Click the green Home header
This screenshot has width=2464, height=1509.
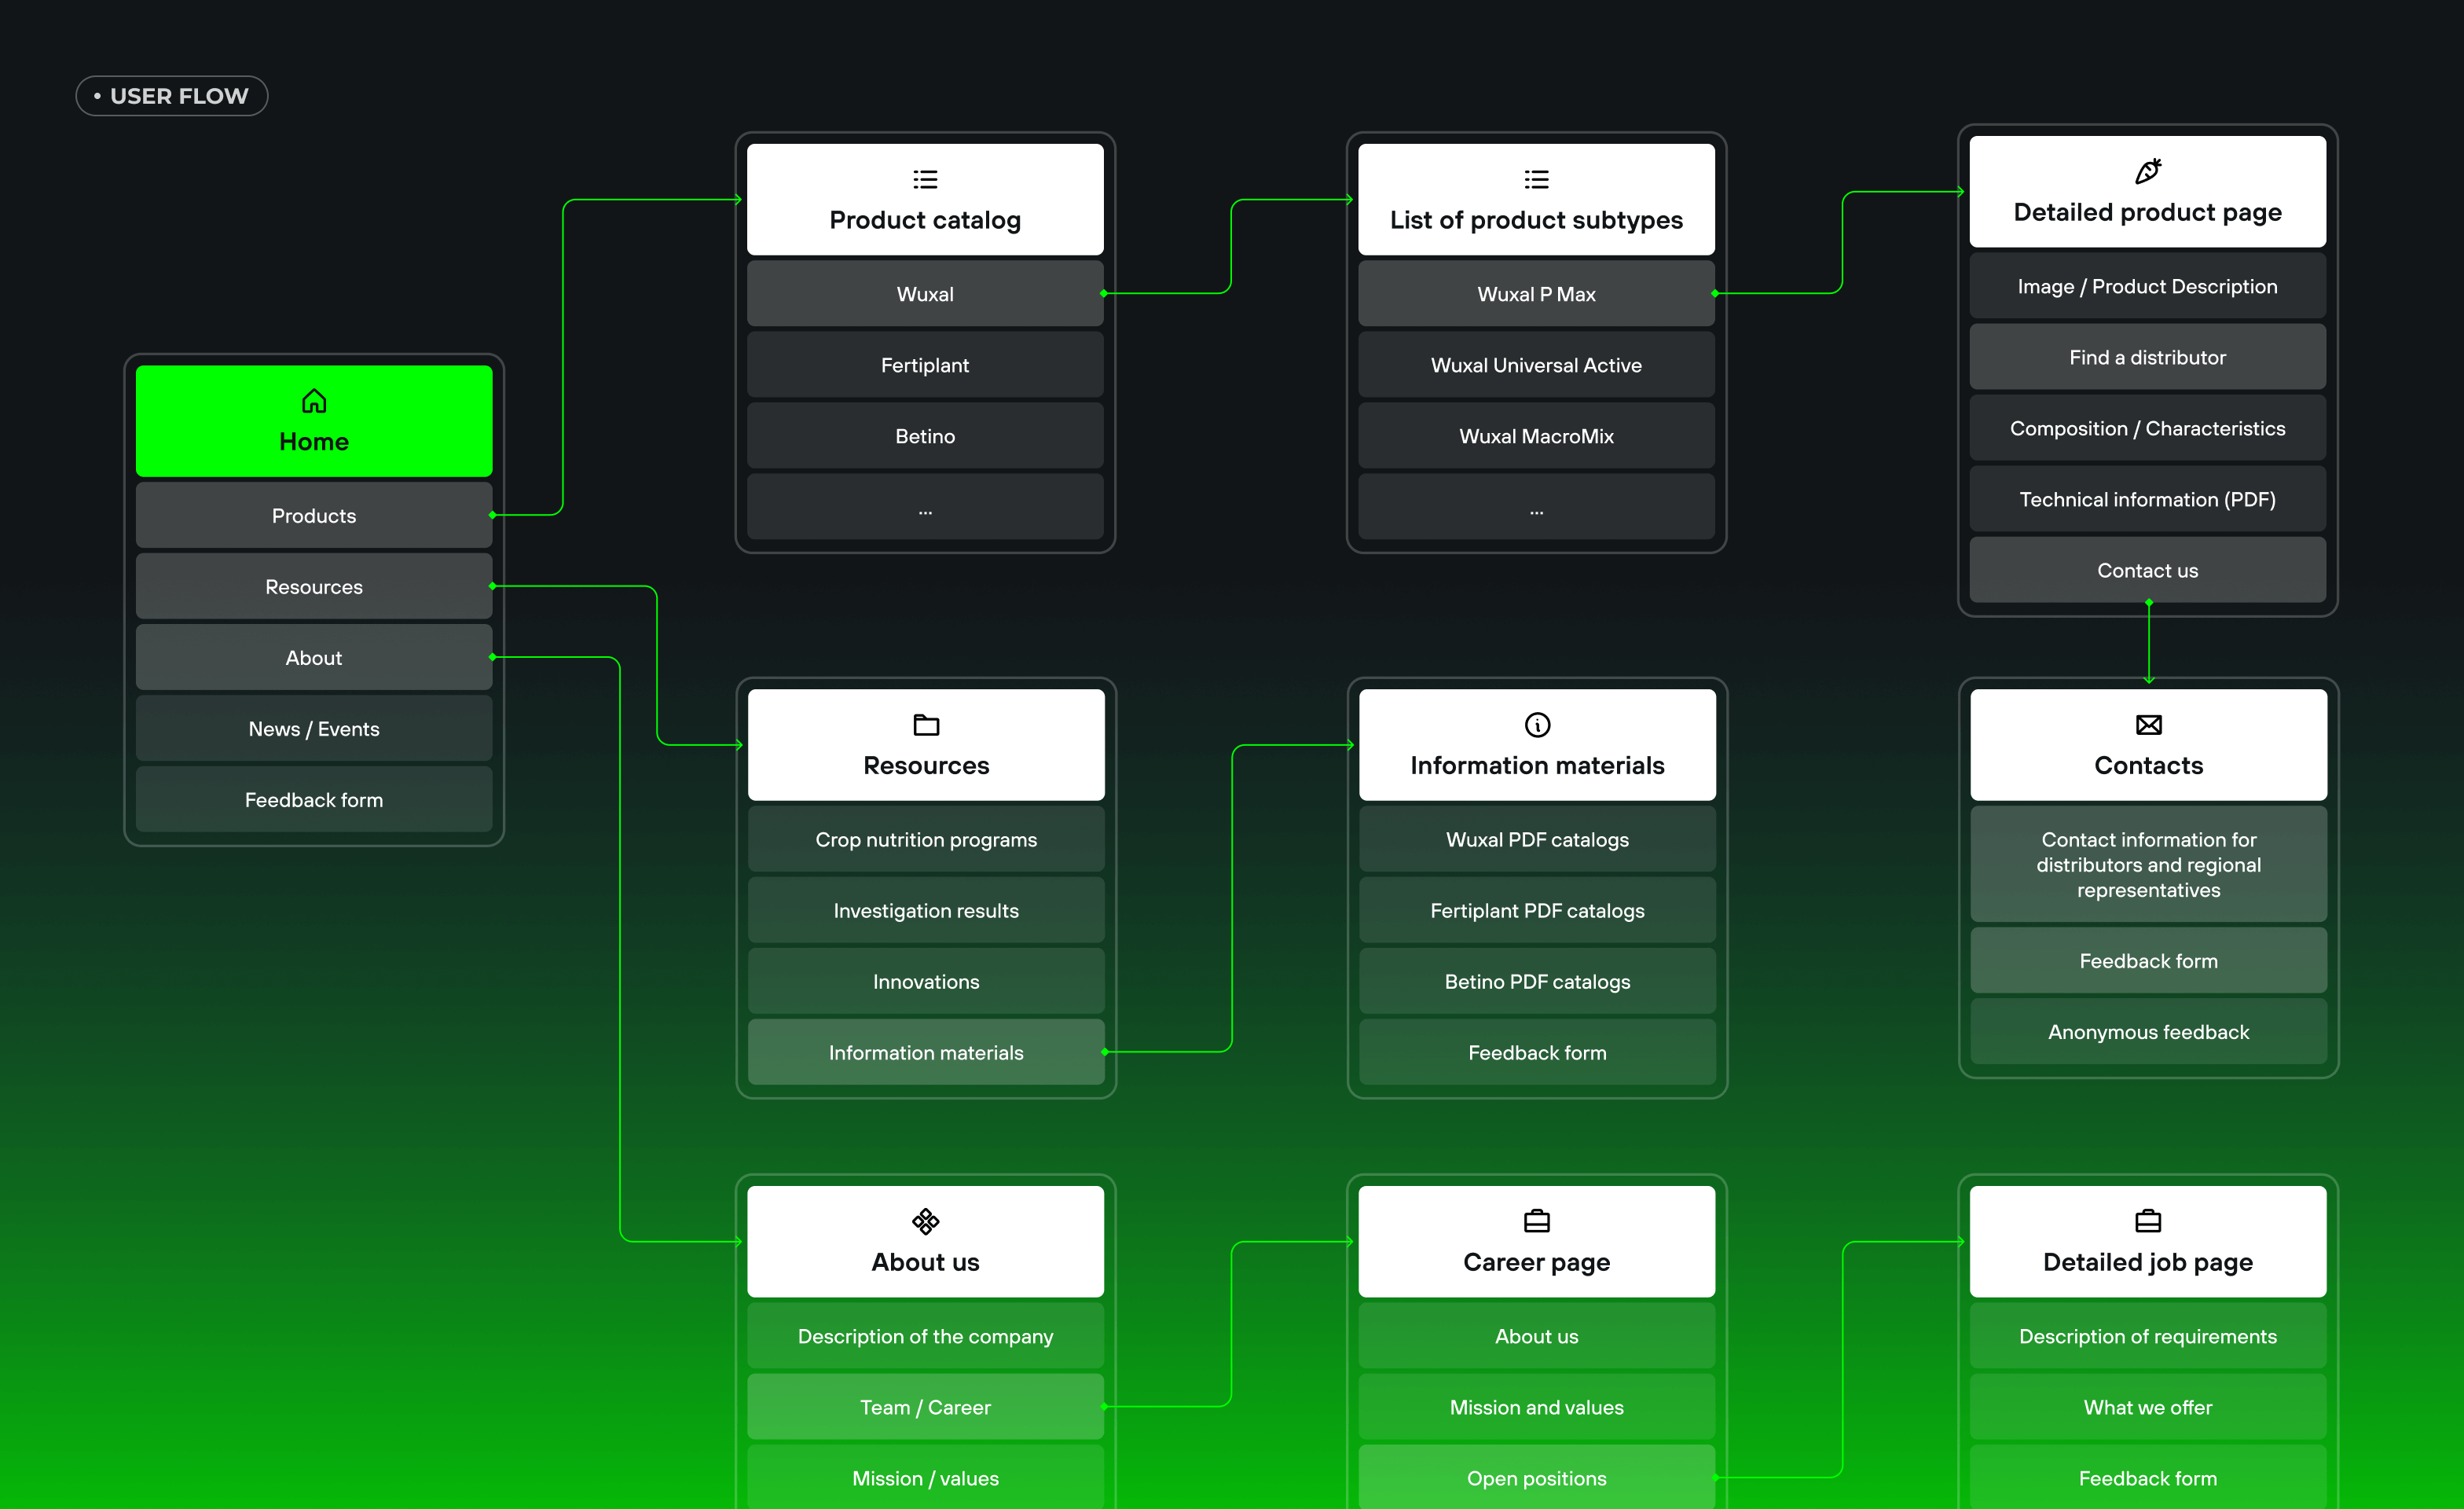click(314, 421)
